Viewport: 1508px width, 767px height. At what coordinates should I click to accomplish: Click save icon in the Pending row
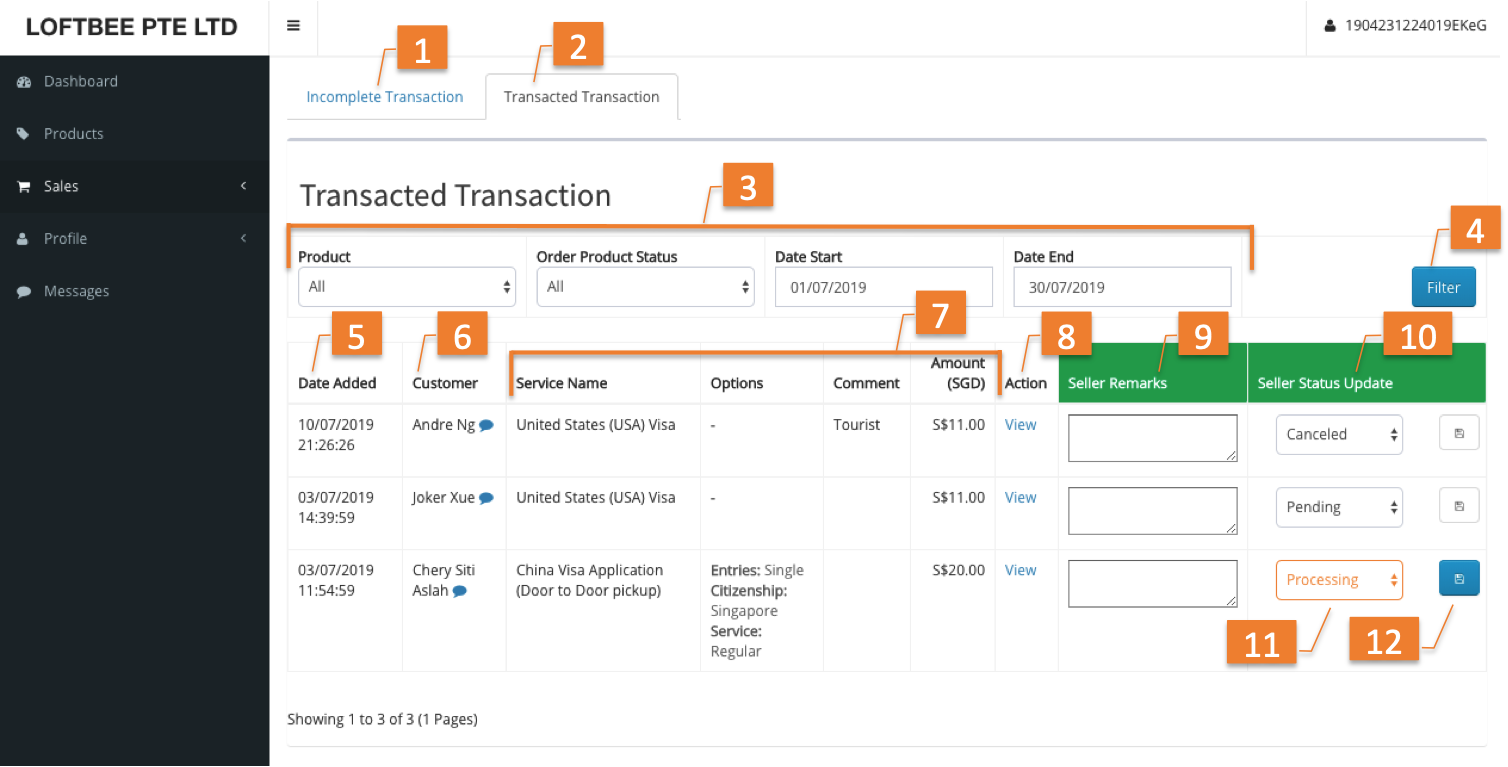(x=1459, y=506)
